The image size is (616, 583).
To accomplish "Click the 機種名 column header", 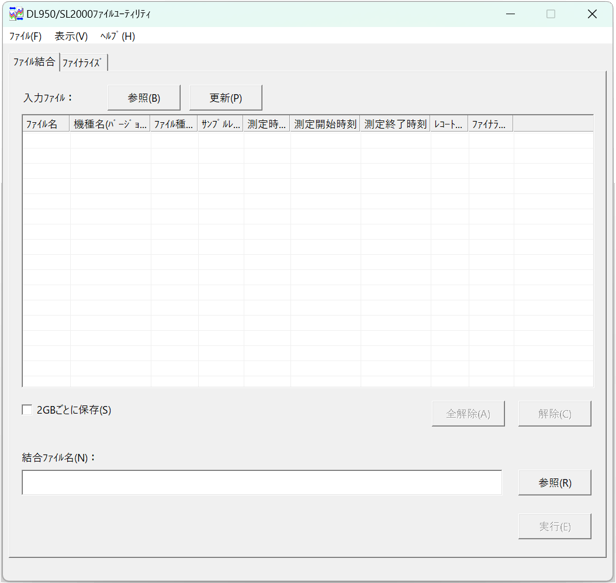I will tap(110, 125).
